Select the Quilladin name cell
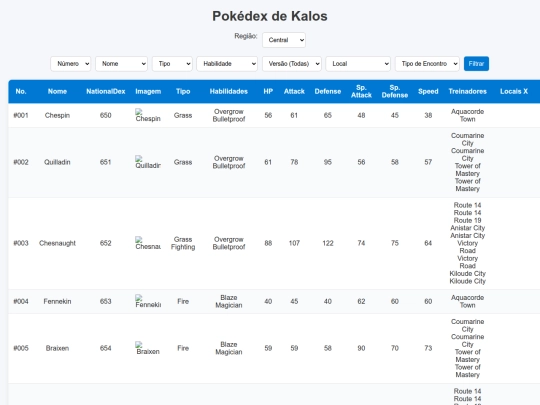The height and width of the screenshot is (405, 540). 57,162
